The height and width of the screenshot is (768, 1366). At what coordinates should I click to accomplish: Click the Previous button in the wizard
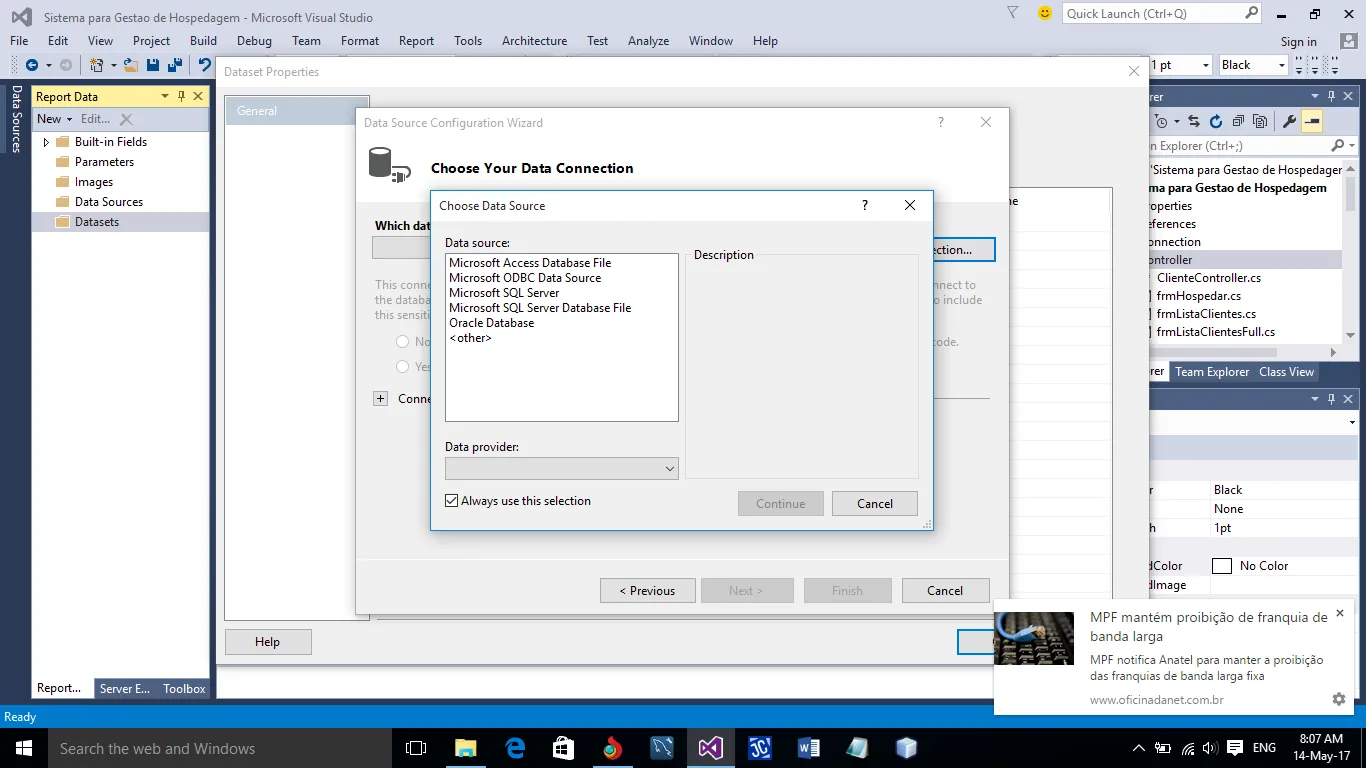[x=647, y=591]
